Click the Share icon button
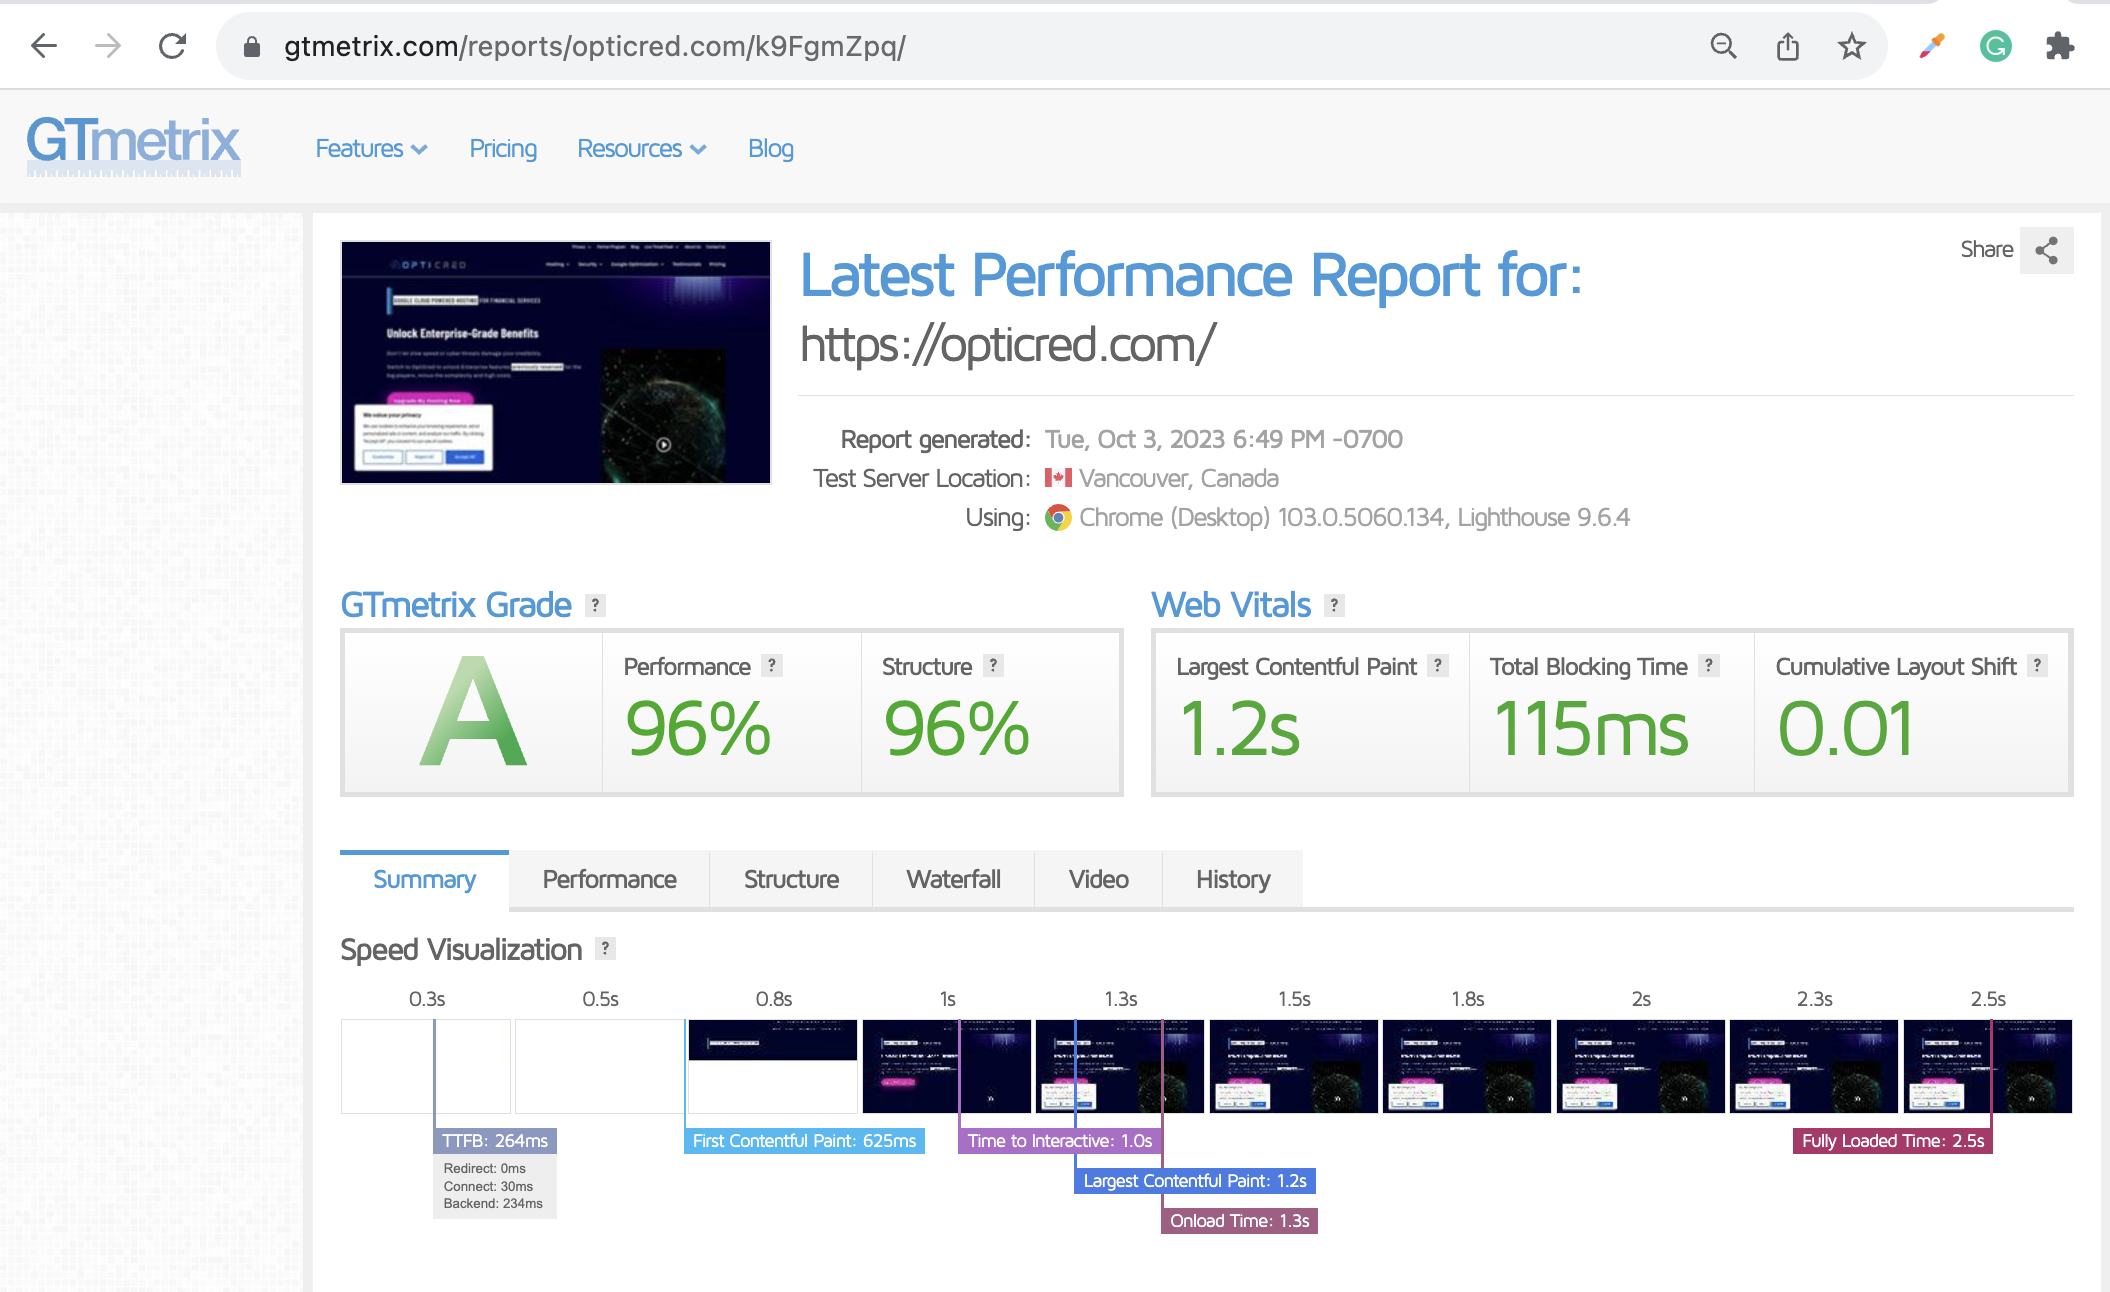This screenshot has height=1292, width=2110. click(x=2047, y=250)
